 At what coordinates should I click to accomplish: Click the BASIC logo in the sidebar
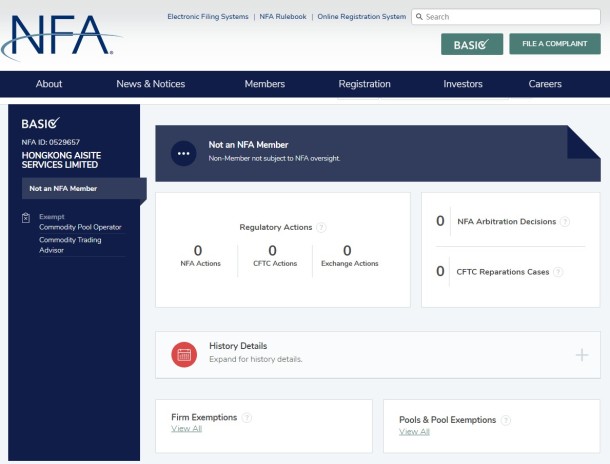pyautogui.click(x=40, y=123)
